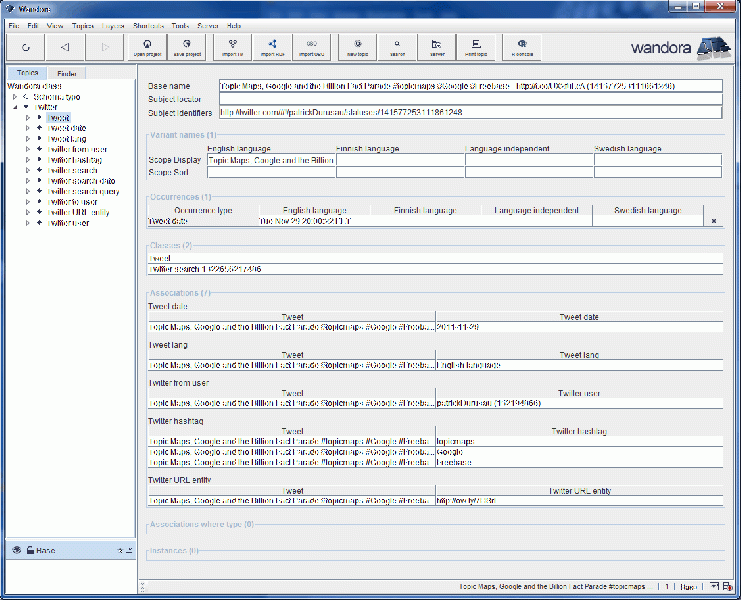Click the English language Tweet lang value
Screen dimensions: 741x600
point(468,365)
